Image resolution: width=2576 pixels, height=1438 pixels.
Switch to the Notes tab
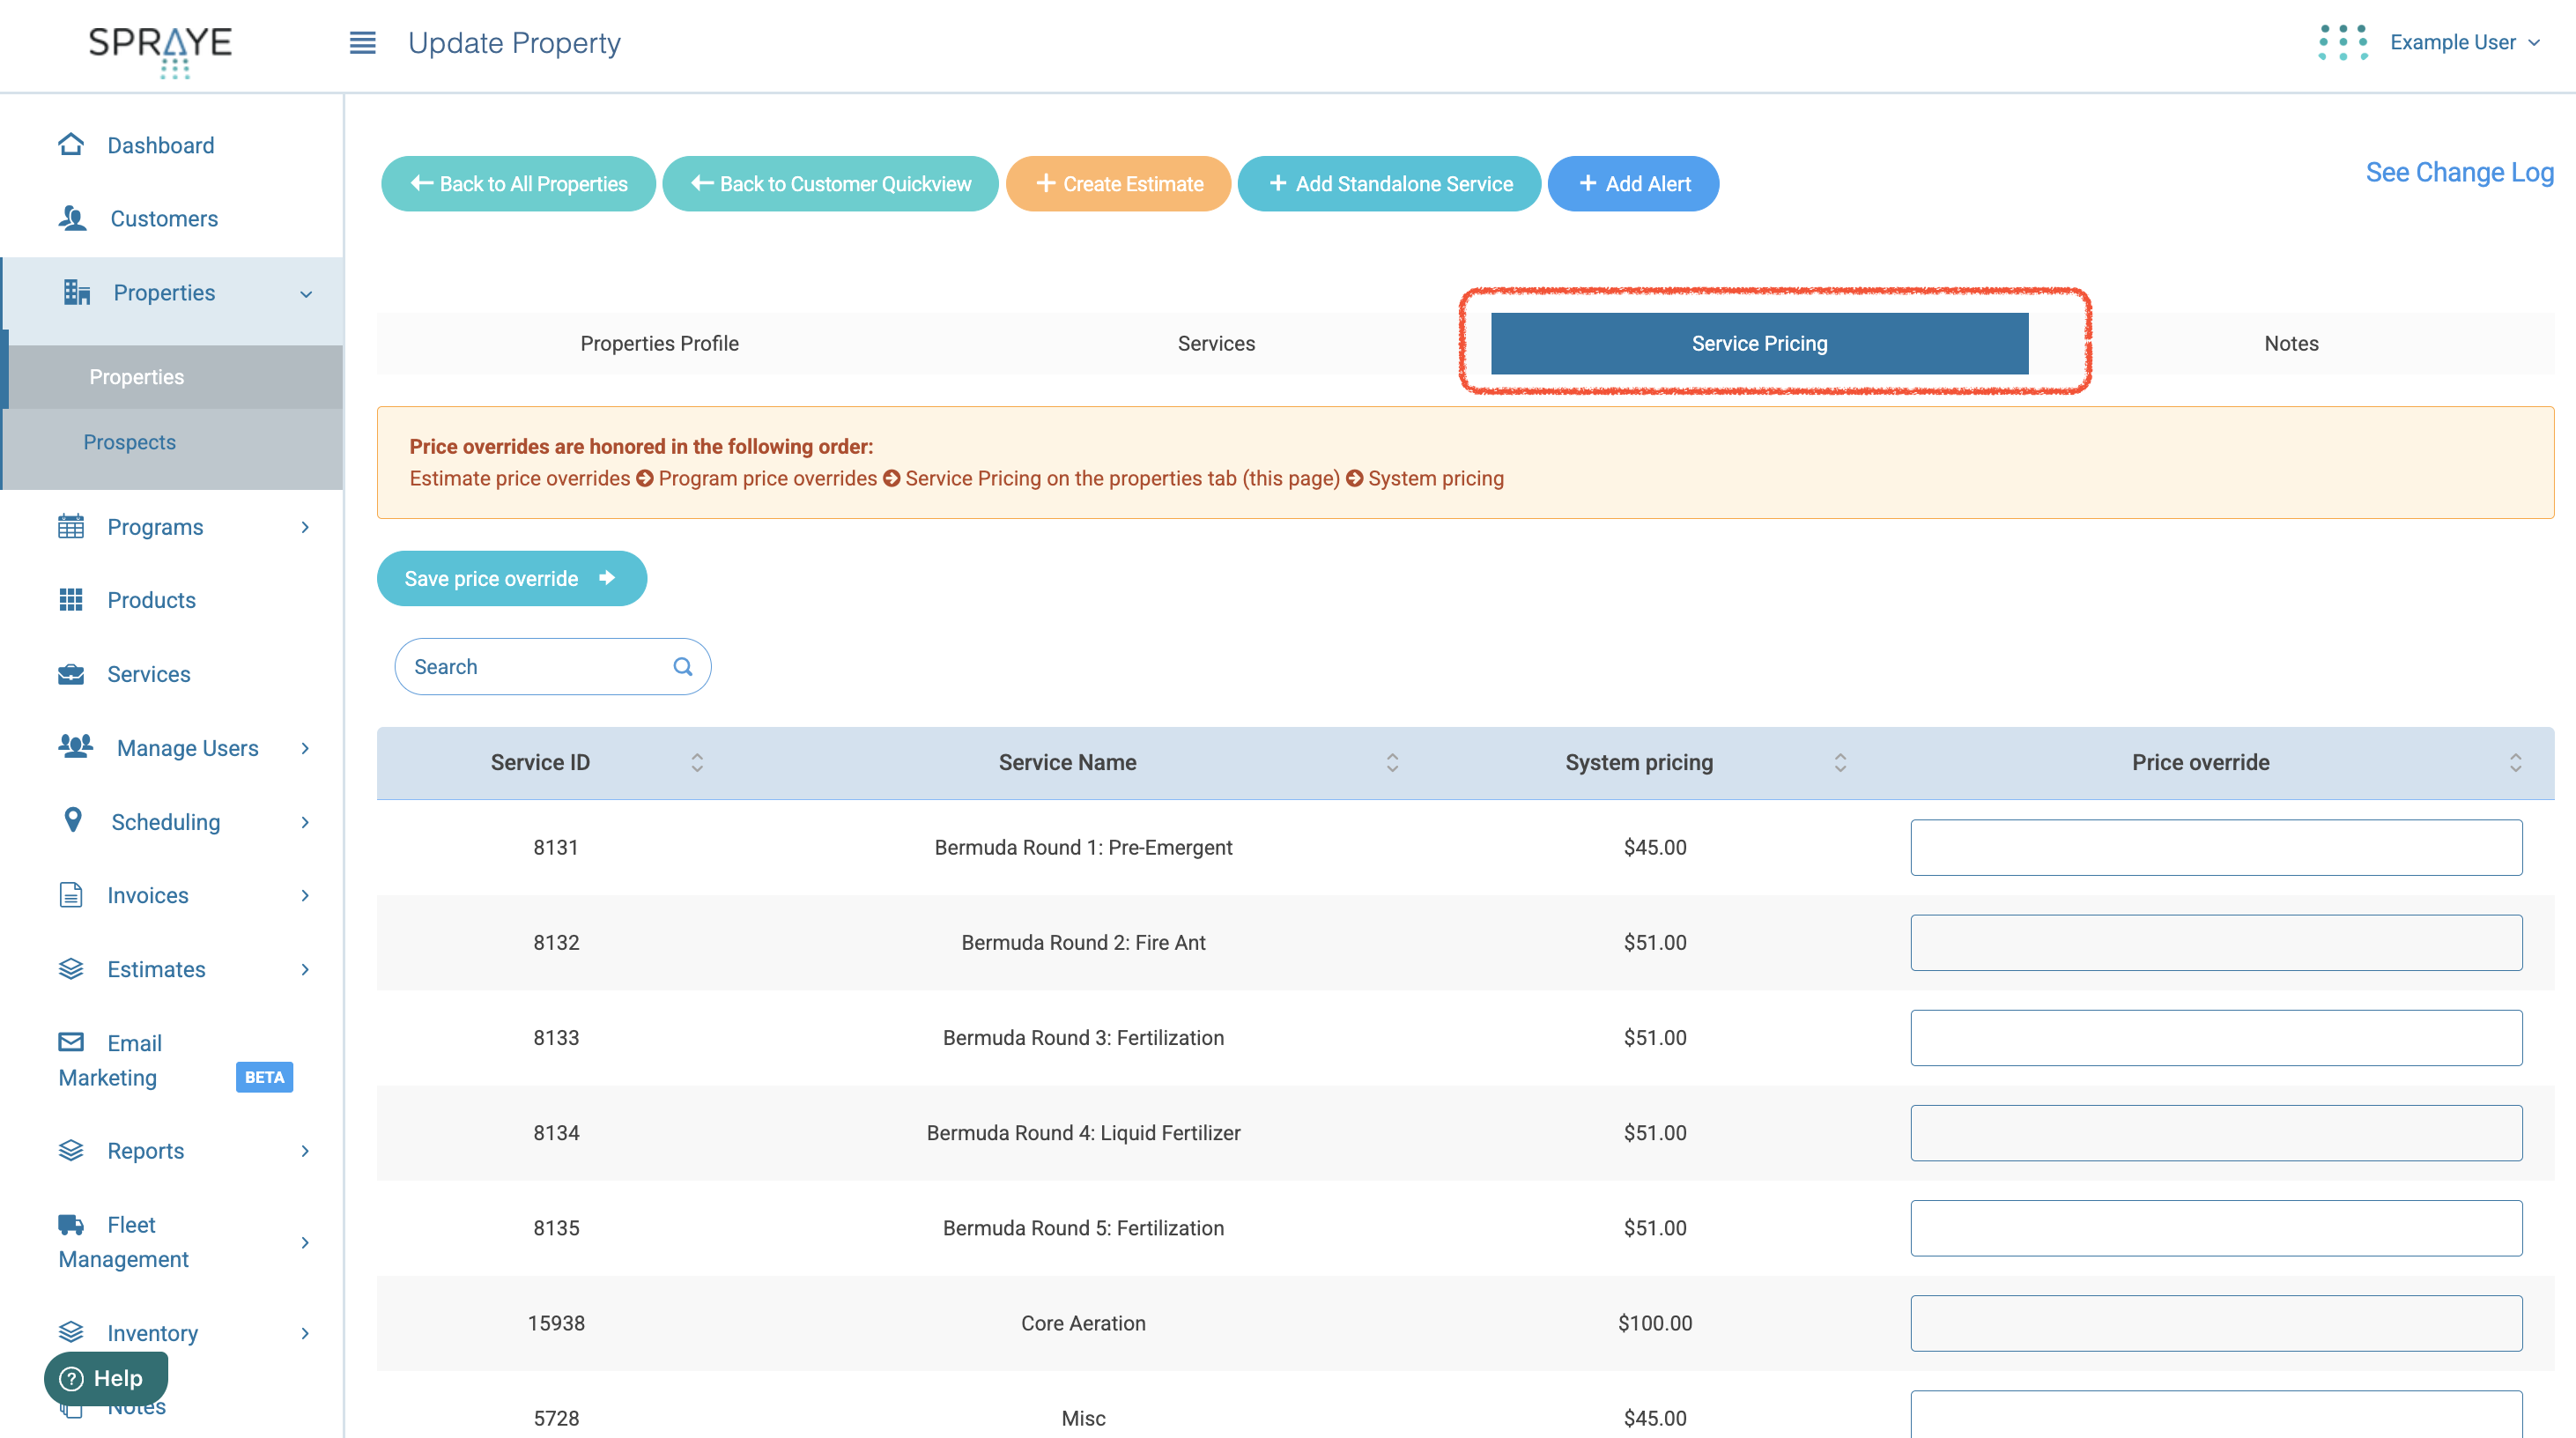tap(2290, 344)
